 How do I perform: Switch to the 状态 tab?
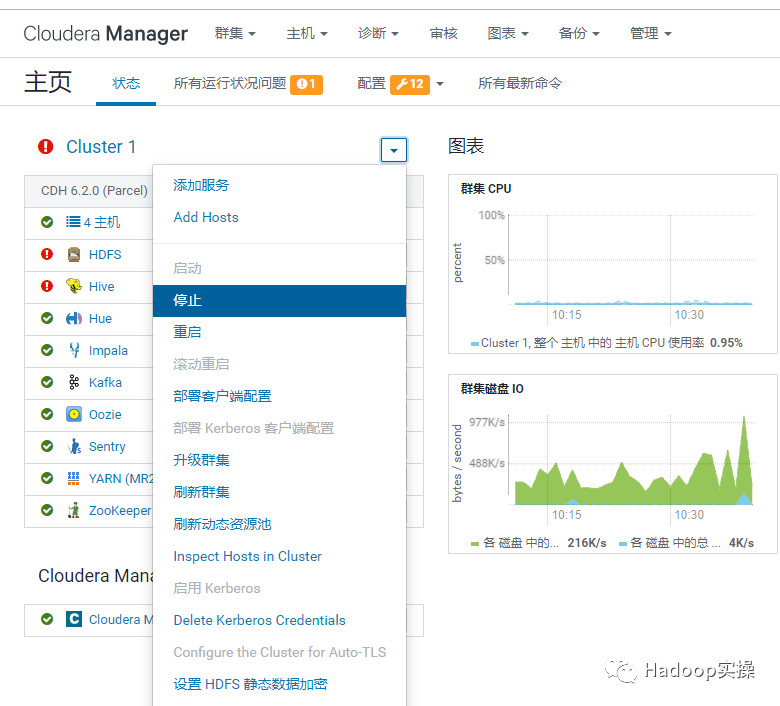pyautogui.click(x=126, y=83)
